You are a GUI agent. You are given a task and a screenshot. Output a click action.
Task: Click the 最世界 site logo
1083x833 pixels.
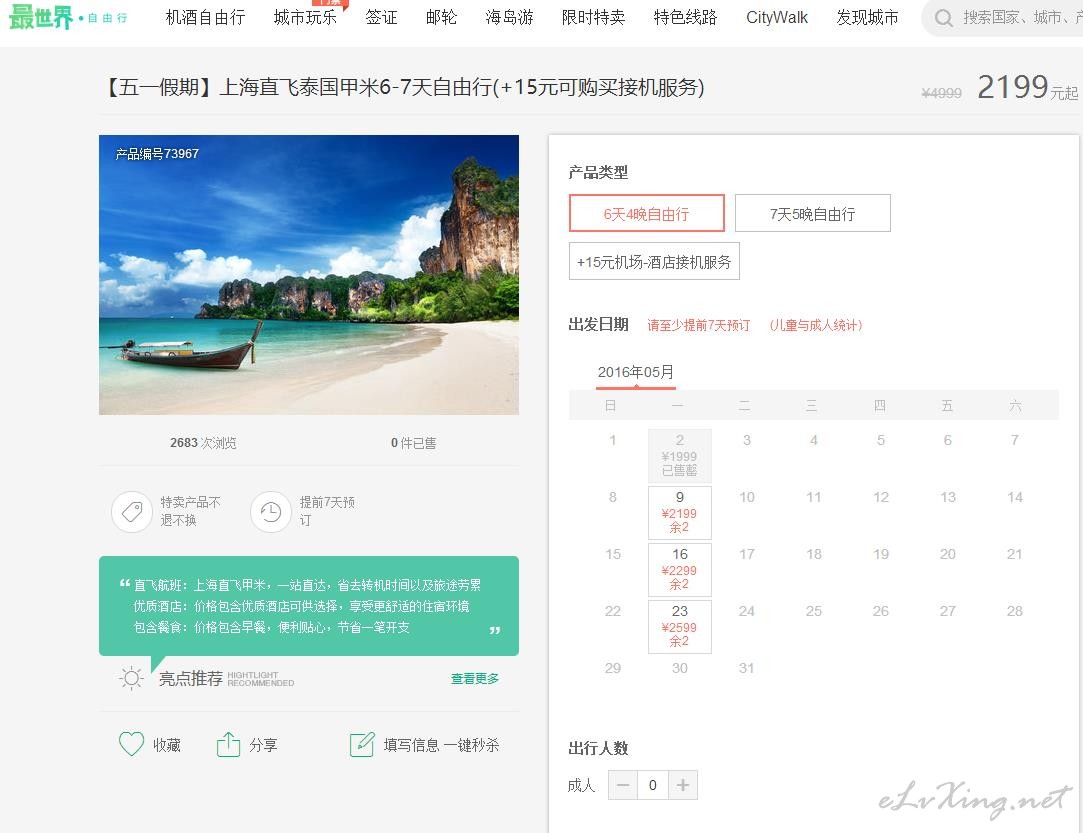coord(68,17)
